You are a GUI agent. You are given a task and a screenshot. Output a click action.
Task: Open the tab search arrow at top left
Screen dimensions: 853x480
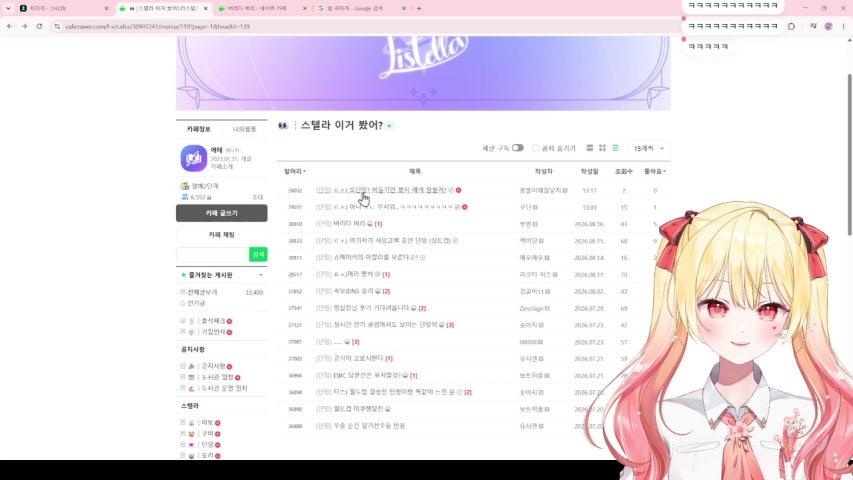click(x=8, y=8)
